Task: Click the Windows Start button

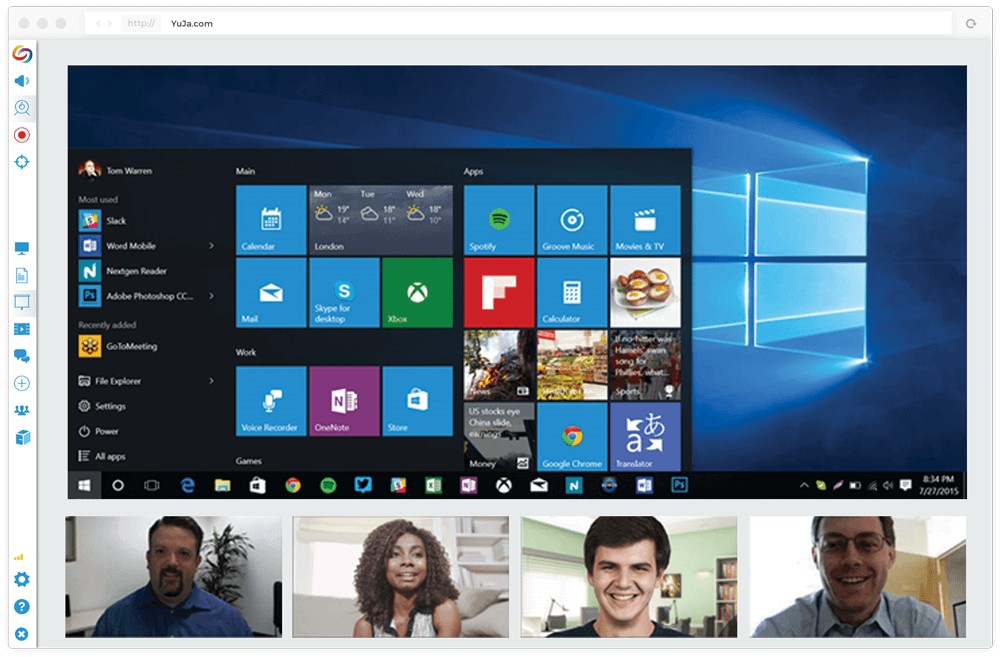Action: point(84,485)
